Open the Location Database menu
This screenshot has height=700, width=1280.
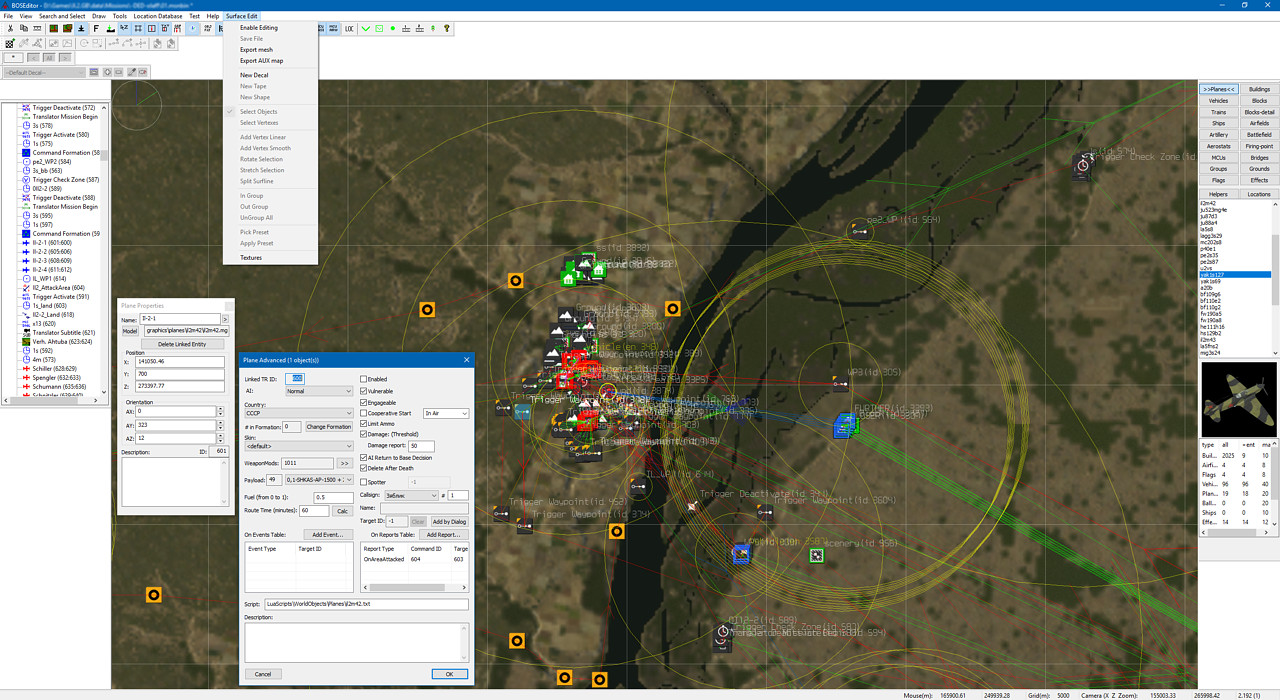158,16
